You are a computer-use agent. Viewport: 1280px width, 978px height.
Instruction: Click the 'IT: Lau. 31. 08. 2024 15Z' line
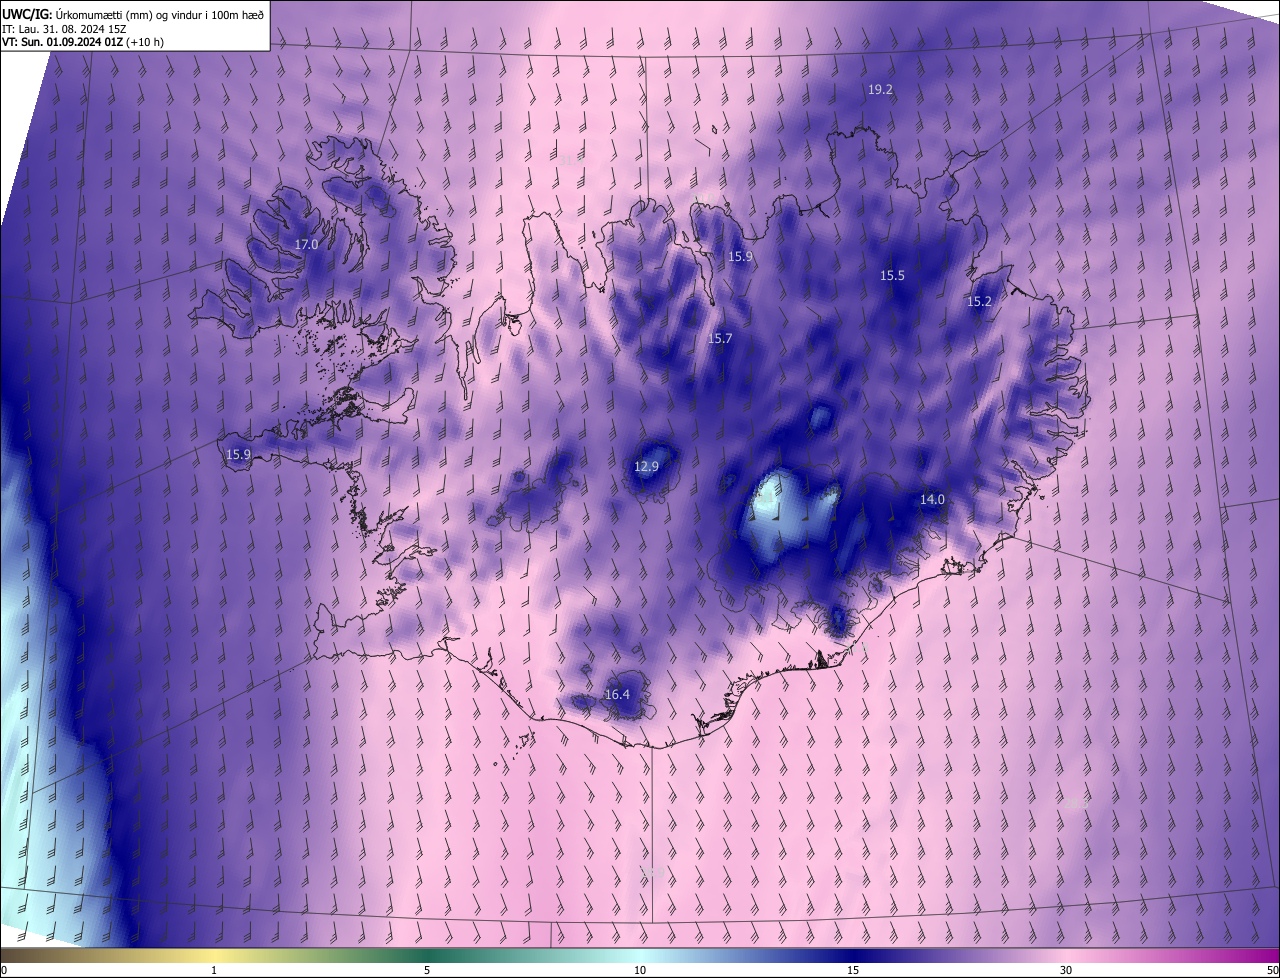pyautogui.click(x=64, y=29)
